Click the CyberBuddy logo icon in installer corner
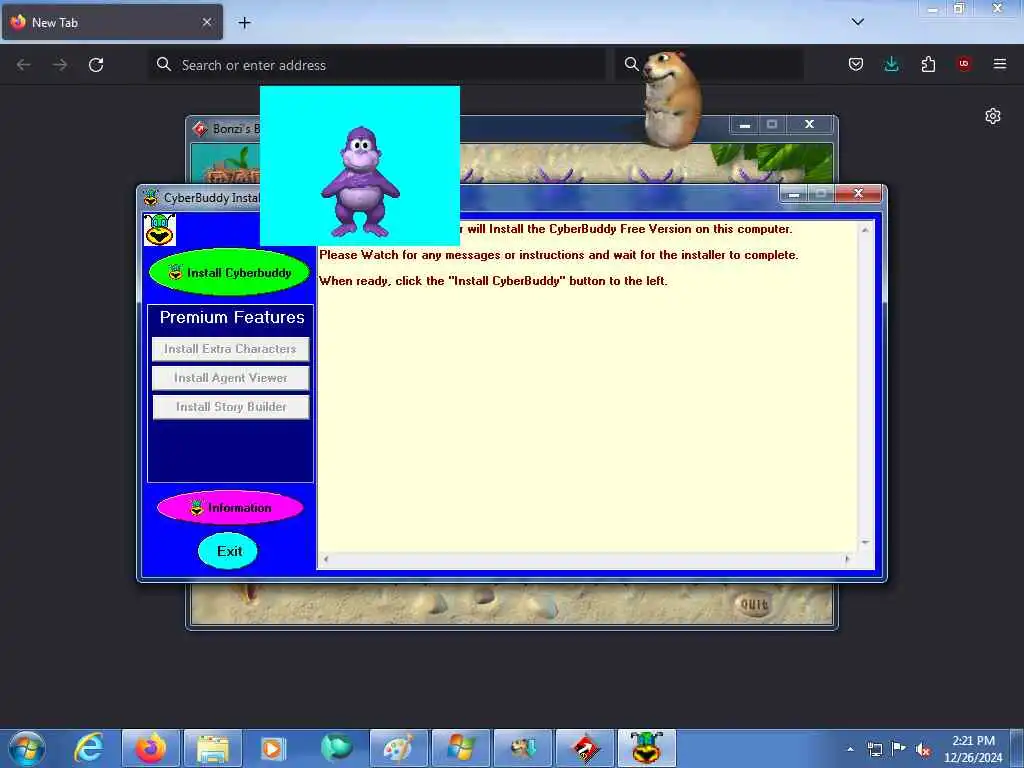Screen dimensions: 1024x768 pos(159,230)
